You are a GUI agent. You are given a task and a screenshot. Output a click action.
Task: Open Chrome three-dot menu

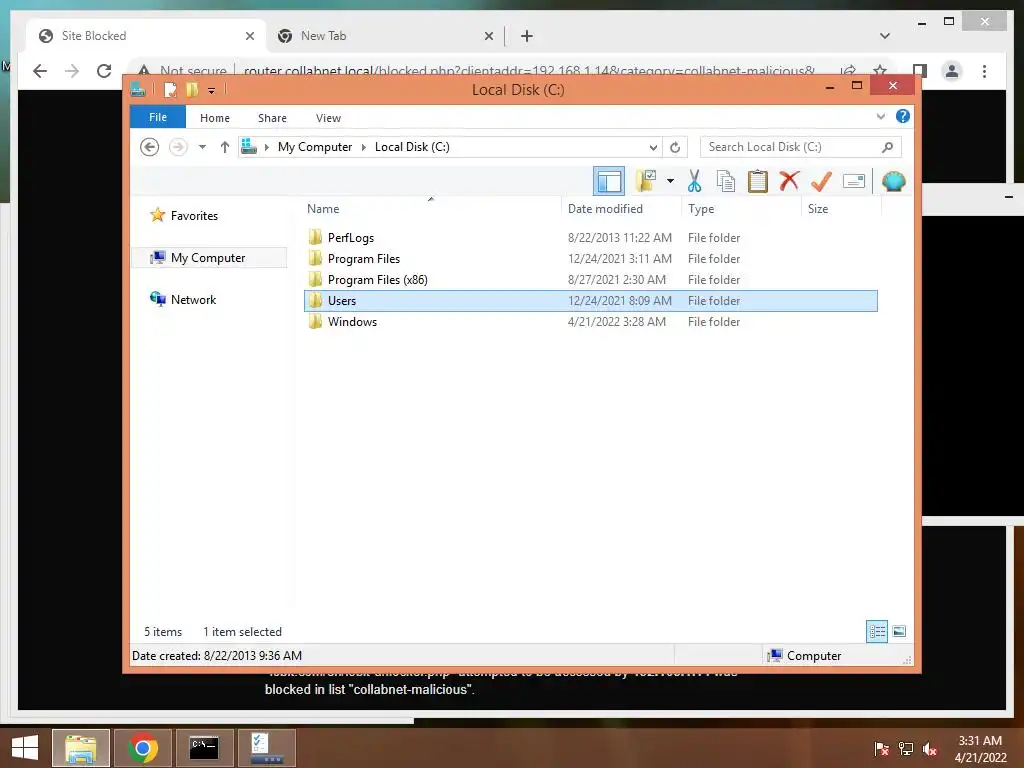[984, 71]
